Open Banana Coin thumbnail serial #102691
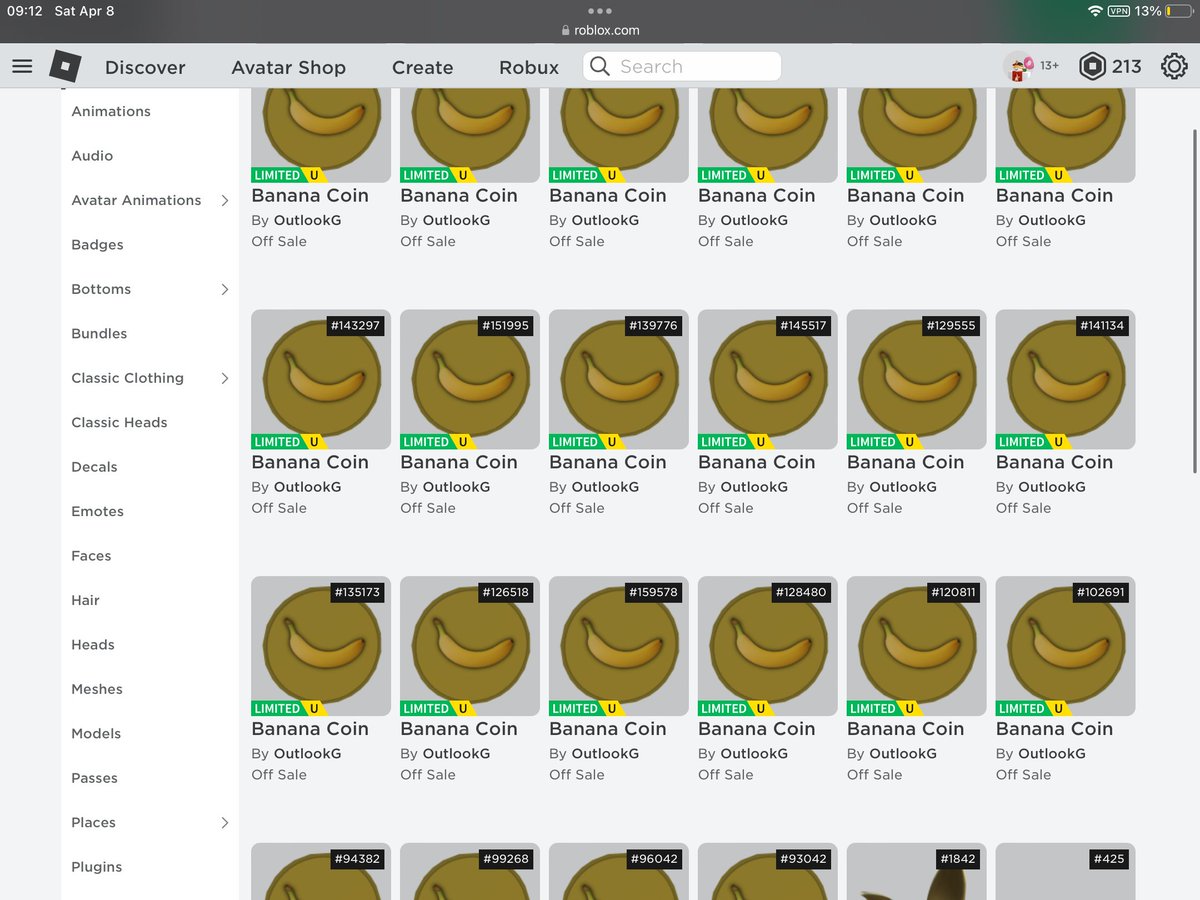Viewport: 1200px width, 900px height. (x=1065, y=646)
